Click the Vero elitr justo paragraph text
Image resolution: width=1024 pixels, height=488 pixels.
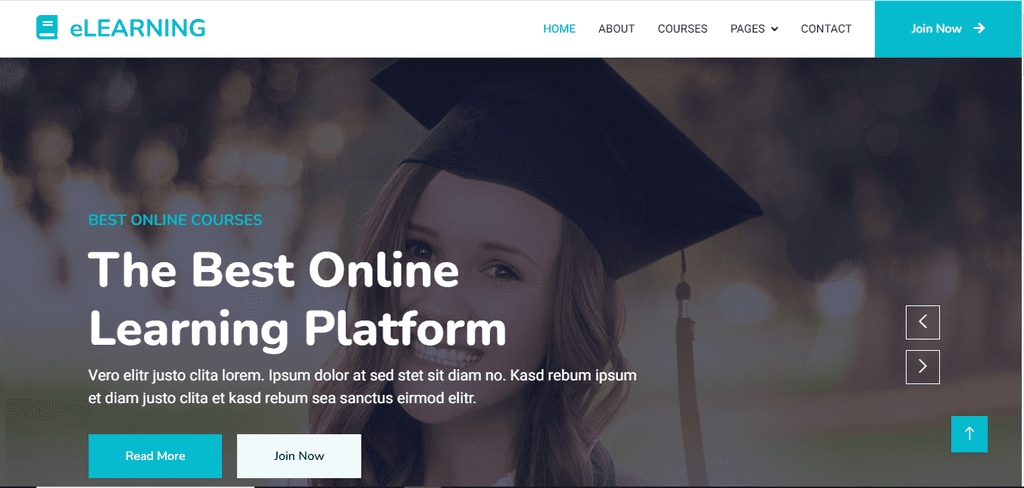(362, 386)
